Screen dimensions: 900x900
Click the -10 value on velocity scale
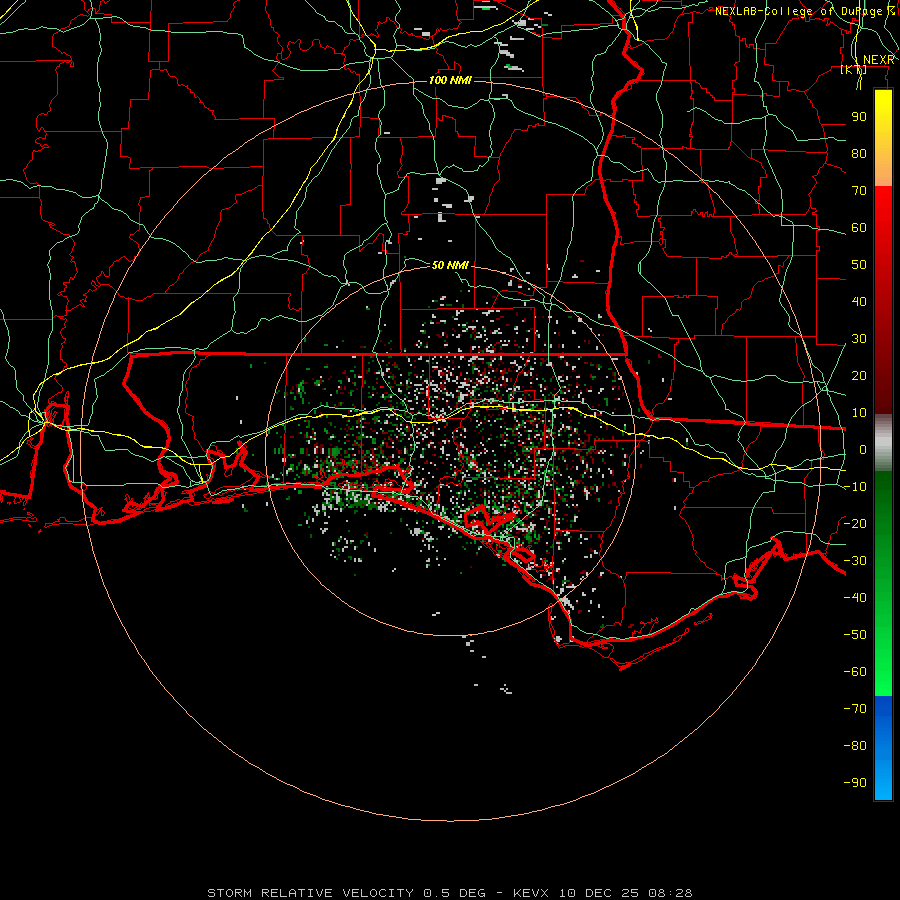(x=855, y=487)
